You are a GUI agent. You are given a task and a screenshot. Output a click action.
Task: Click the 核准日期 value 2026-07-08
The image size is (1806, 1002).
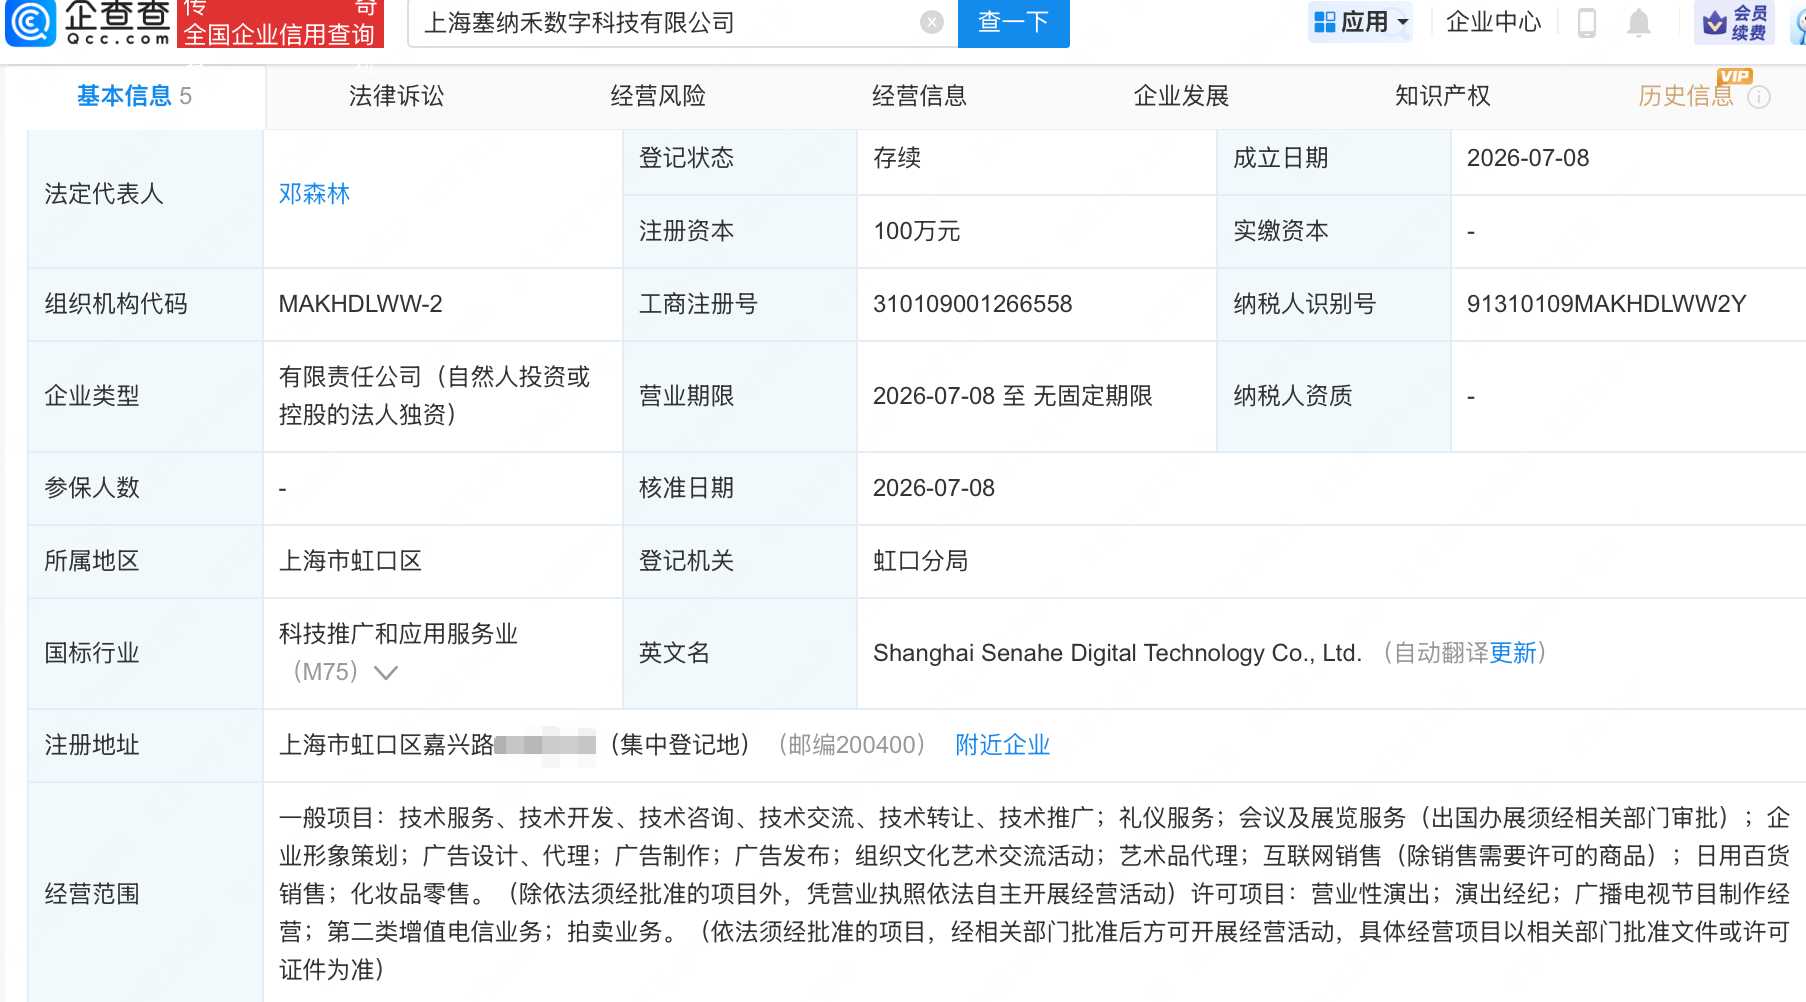point(933,488)
